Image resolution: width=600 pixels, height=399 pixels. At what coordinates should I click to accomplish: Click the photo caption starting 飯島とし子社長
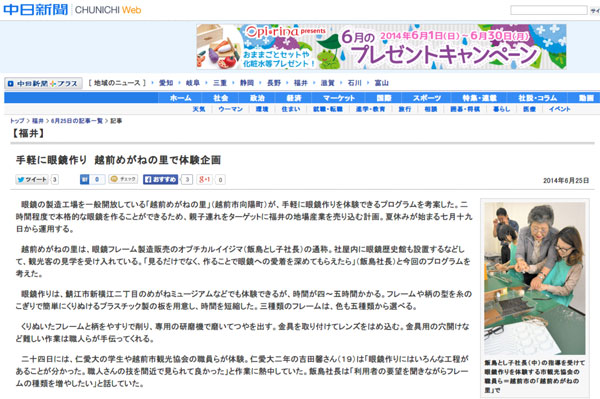[x=535, y=376]
